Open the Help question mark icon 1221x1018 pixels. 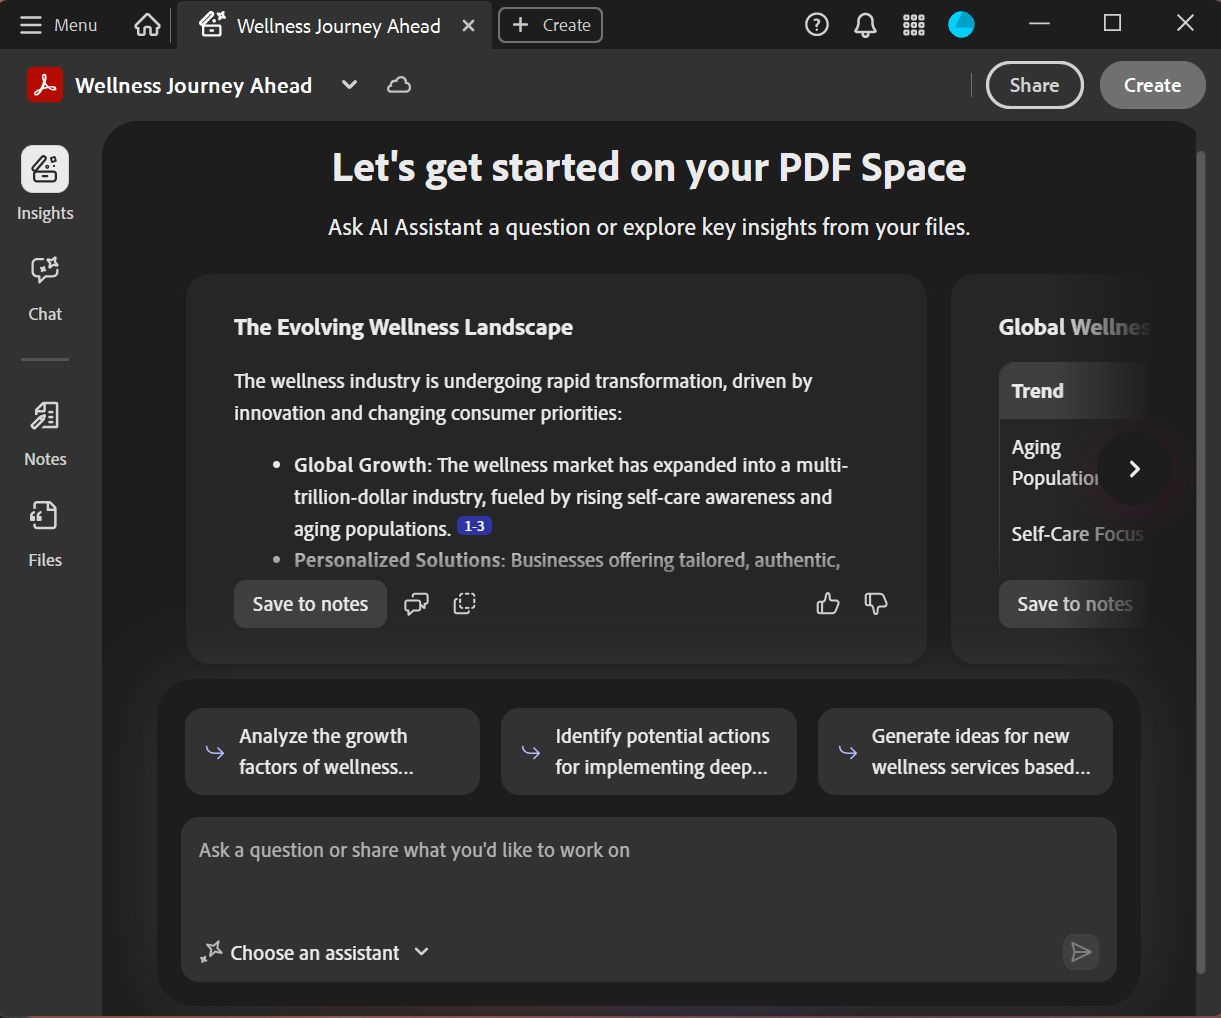point(817,25)
